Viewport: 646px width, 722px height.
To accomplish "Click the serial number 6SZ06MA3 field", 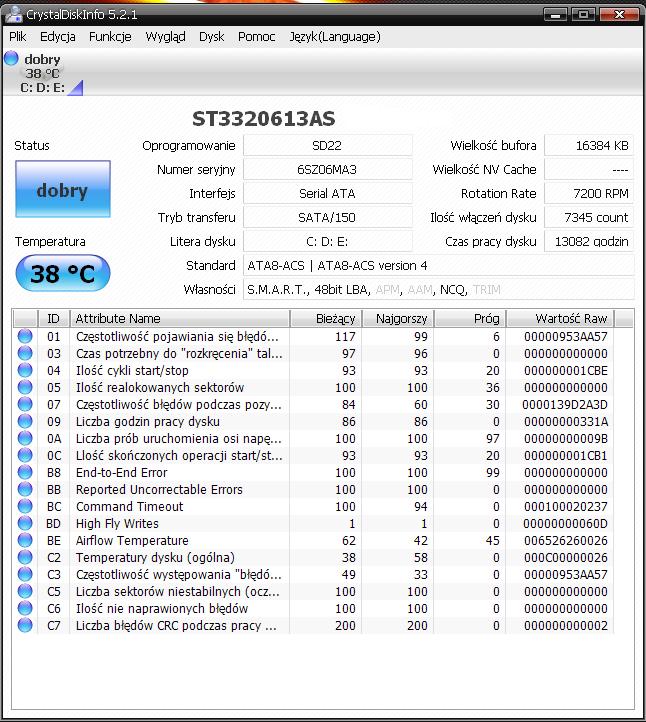I will pos(327,169).
